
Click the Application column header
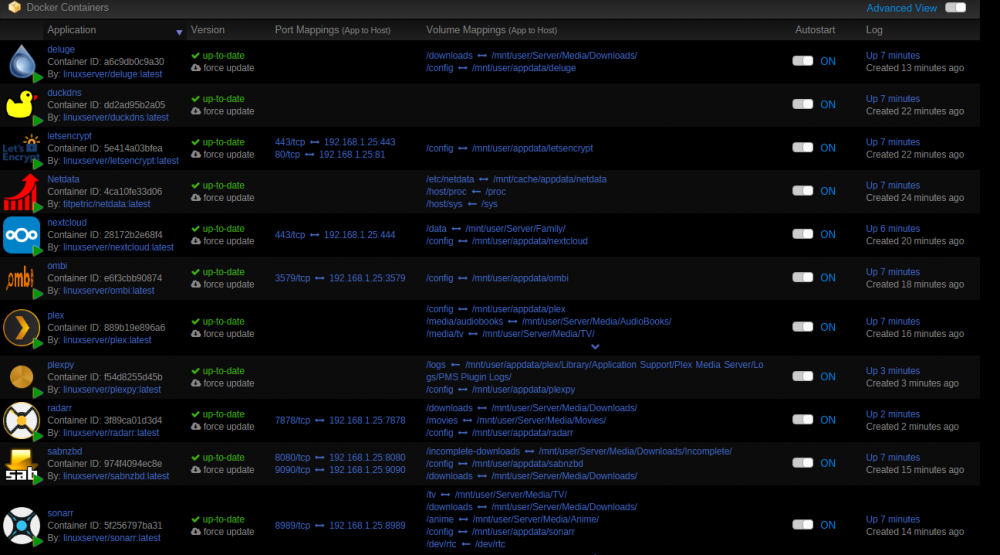pos(71,30)
